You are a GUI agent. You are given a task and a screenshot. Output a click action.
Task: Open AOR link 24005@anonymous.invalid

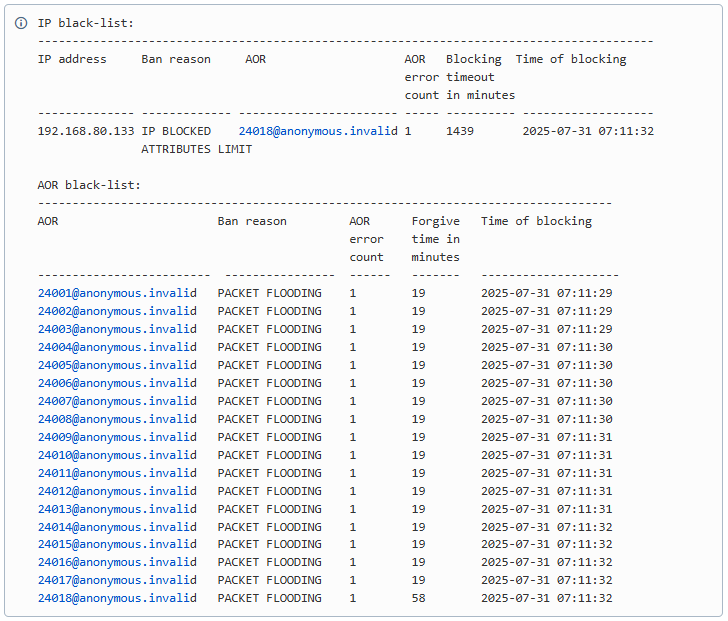point(117,365)
